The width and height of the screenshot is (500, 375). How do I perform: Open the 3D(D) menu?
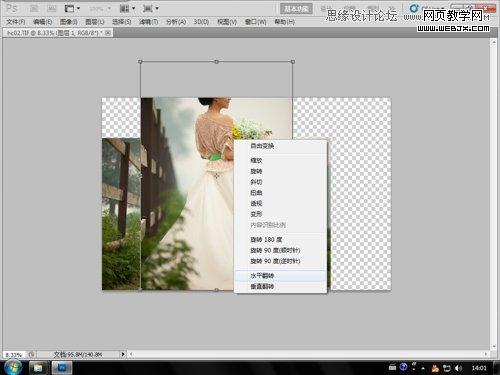[x=201, y=22]
